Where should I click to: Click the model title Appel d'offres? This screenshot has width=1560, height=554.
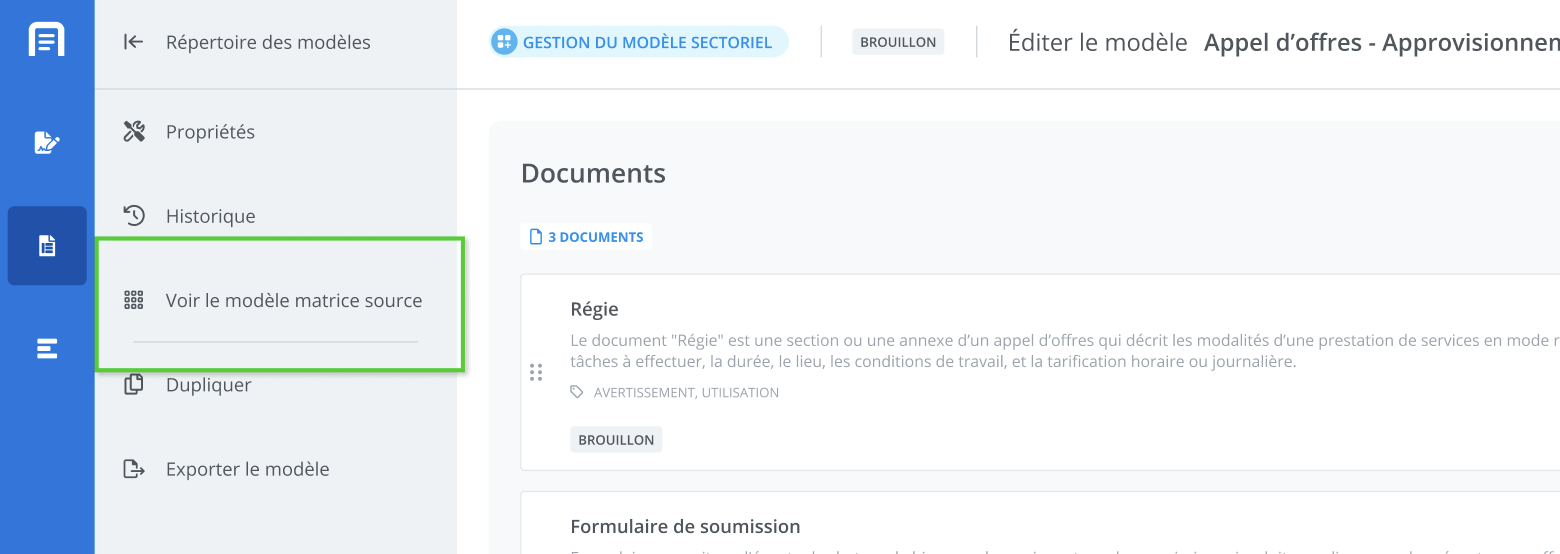point(1380,43)
